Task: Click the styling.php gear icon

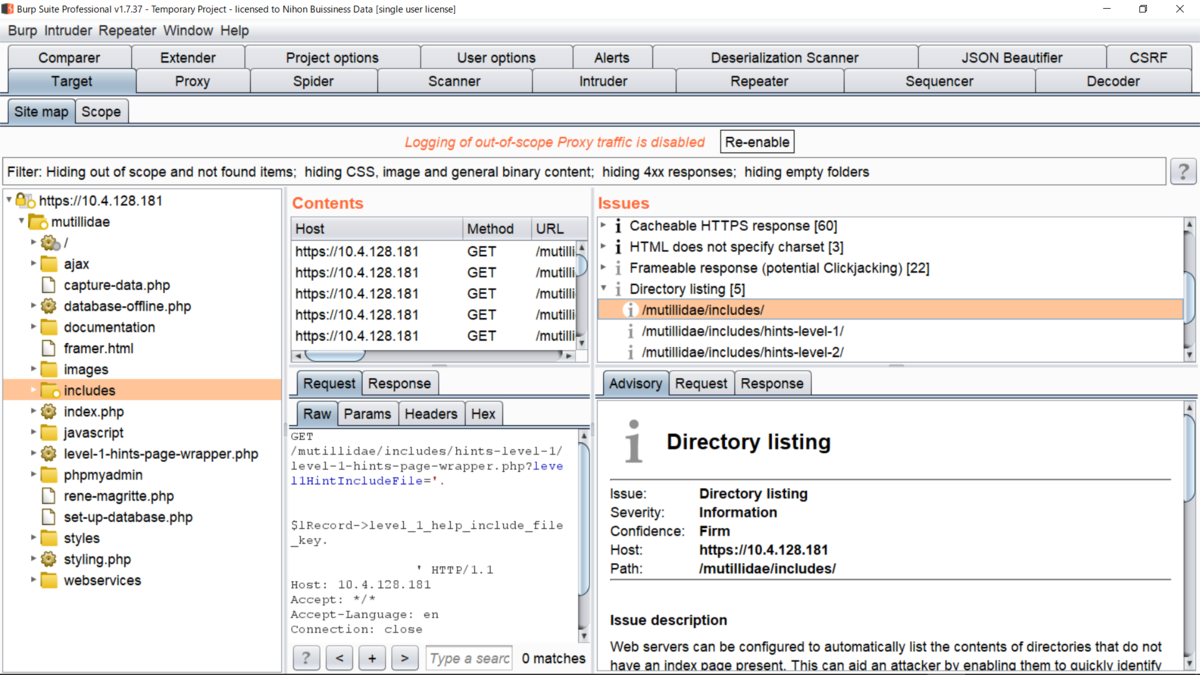Action: [48, 559]
